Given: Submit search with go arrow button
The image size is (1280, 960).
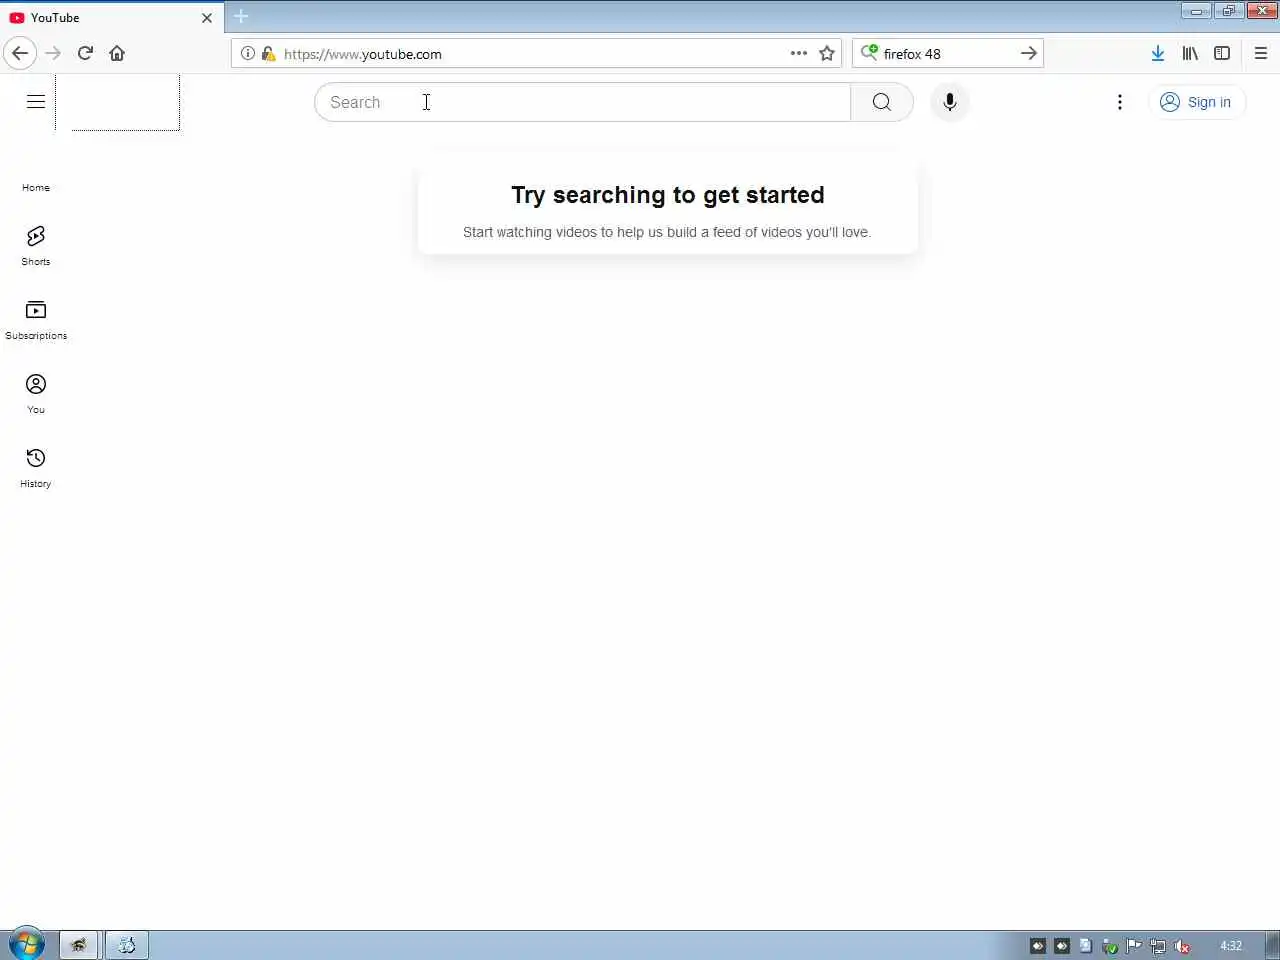Looking at the screenshot, I should click(1029, 53).
